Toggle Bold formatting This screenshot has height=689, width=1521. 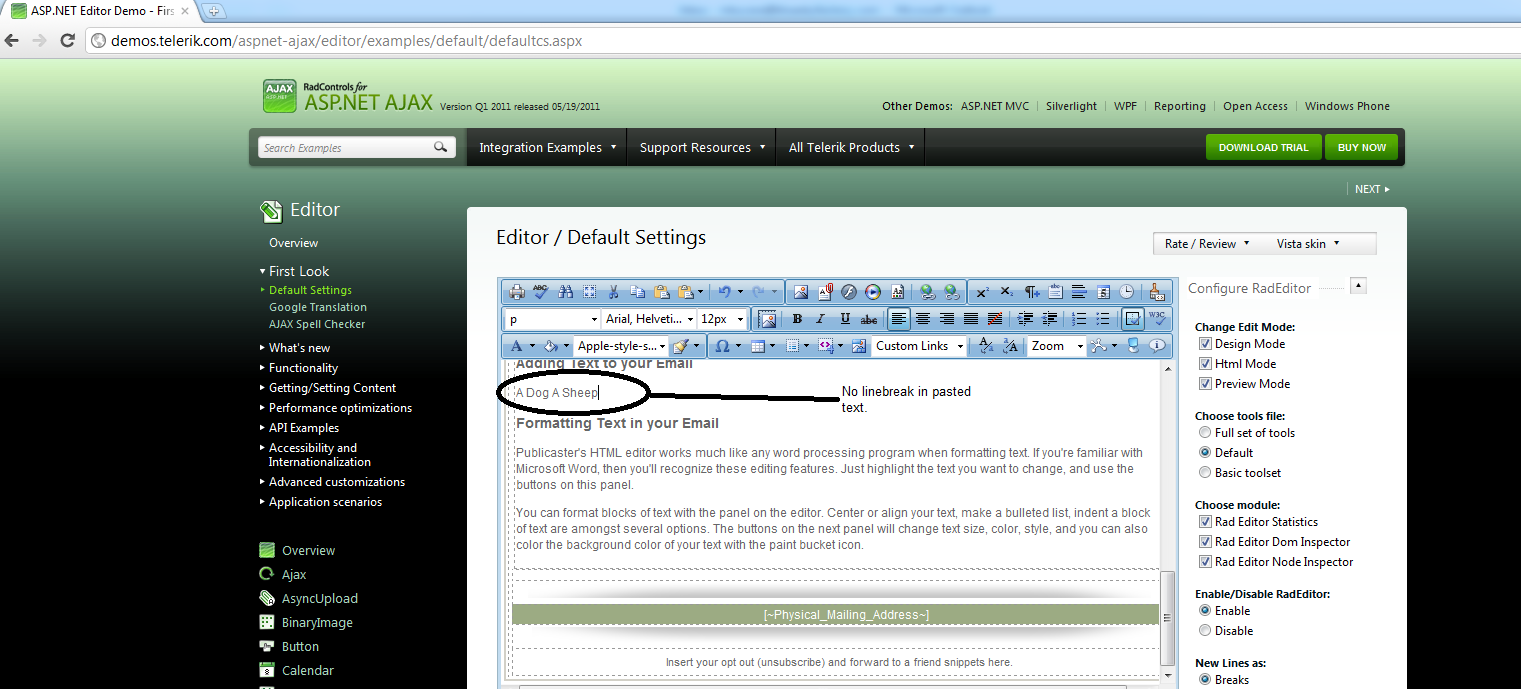[x=797, y=319]
